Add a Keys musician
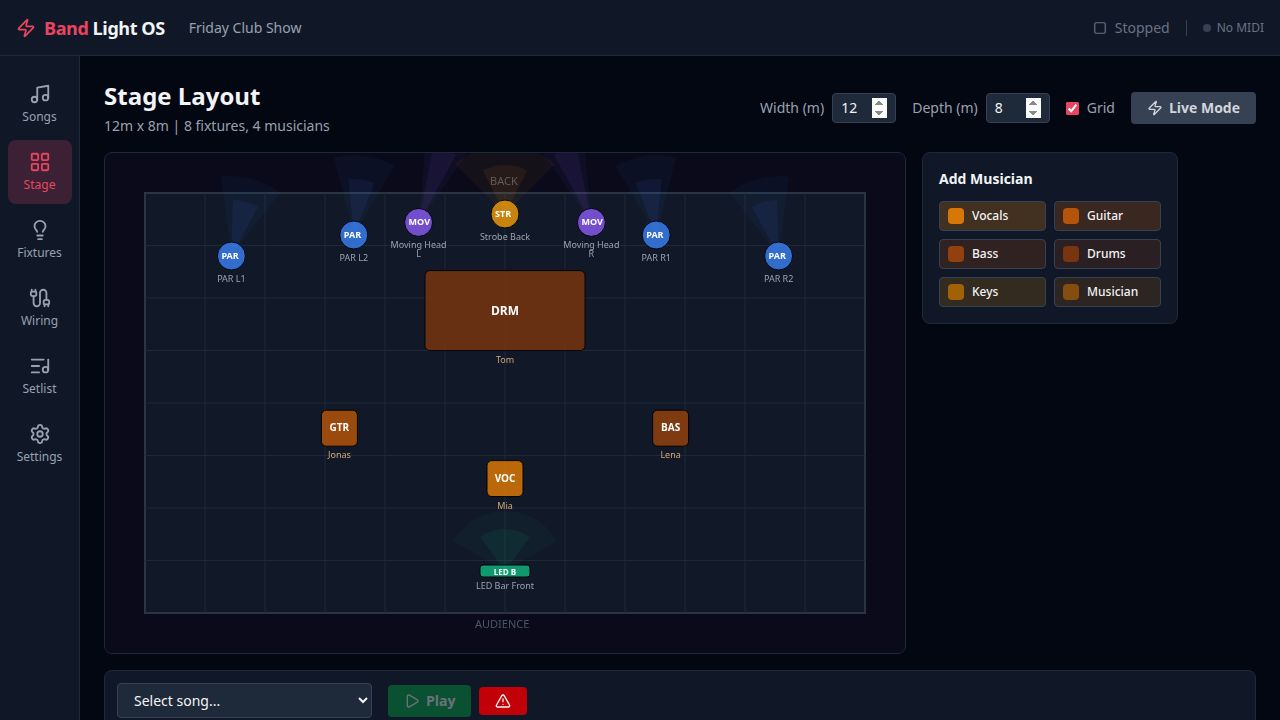Viewport: 1280px width, 720px height. 992,292
